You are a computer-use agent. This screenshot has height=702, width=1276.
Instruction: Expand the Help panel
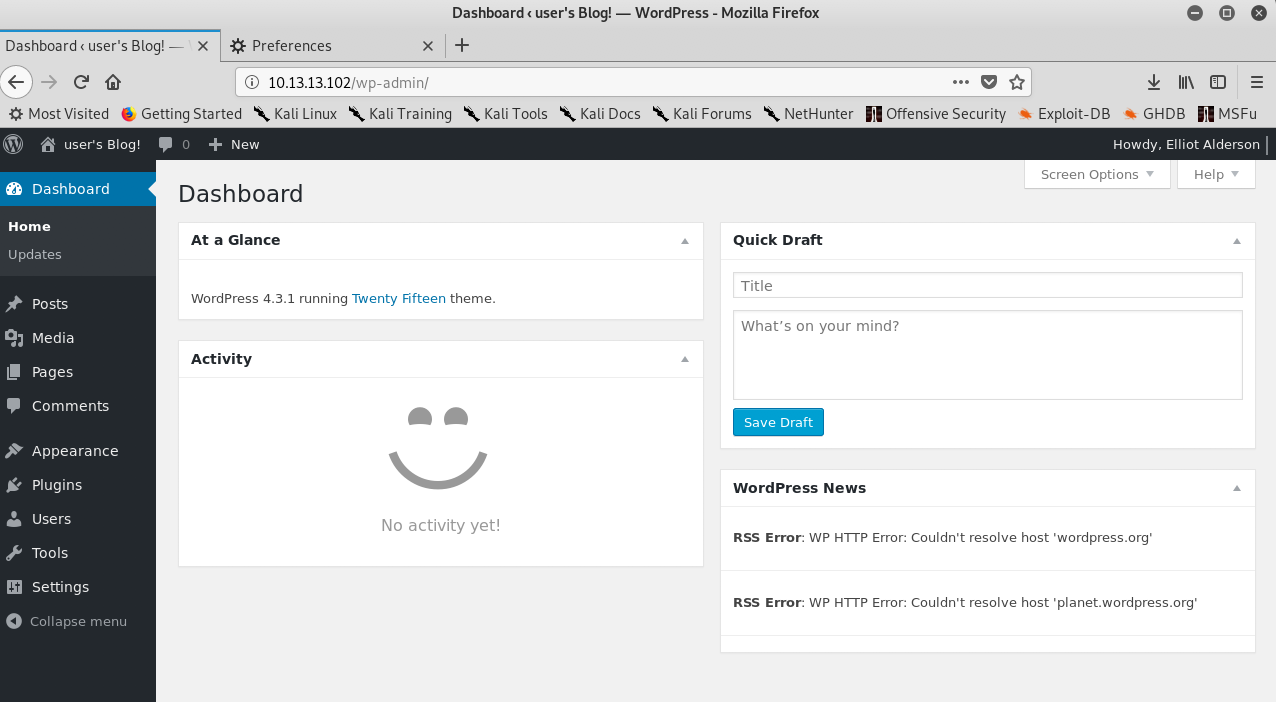tap(1216, 174)
